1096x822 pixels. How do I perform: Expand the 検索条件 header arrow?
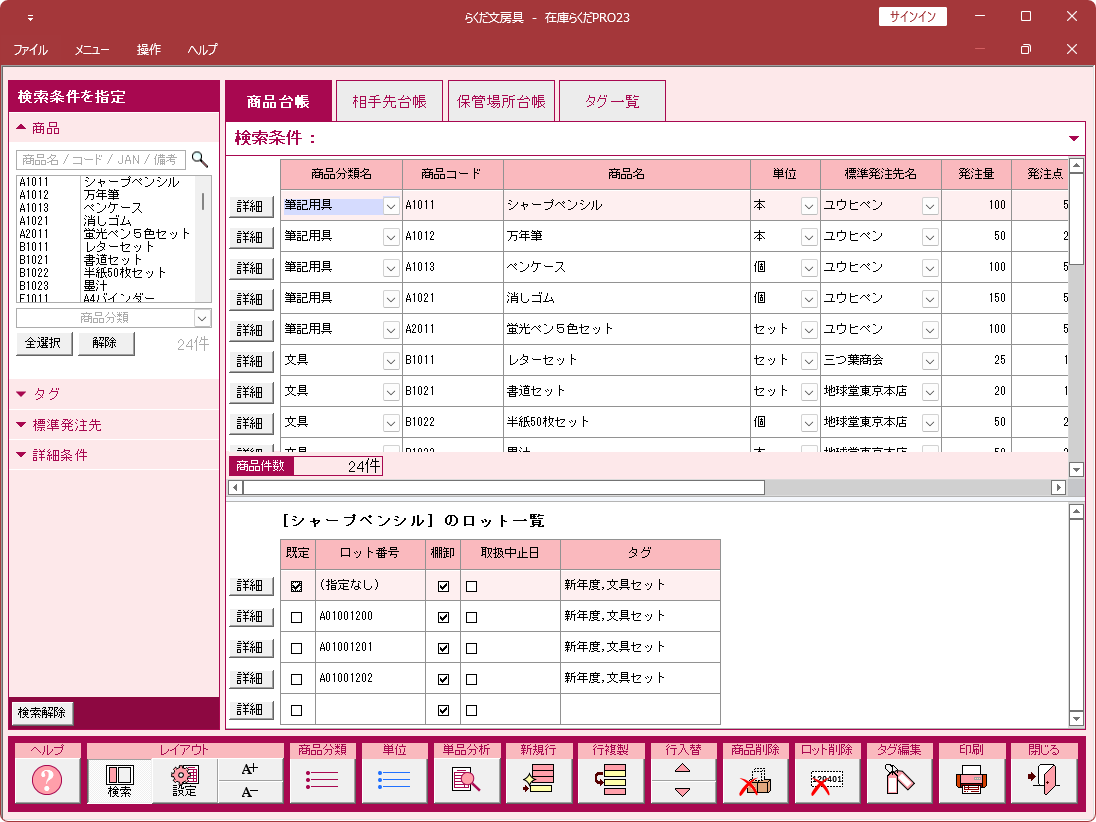point(1074,138)
